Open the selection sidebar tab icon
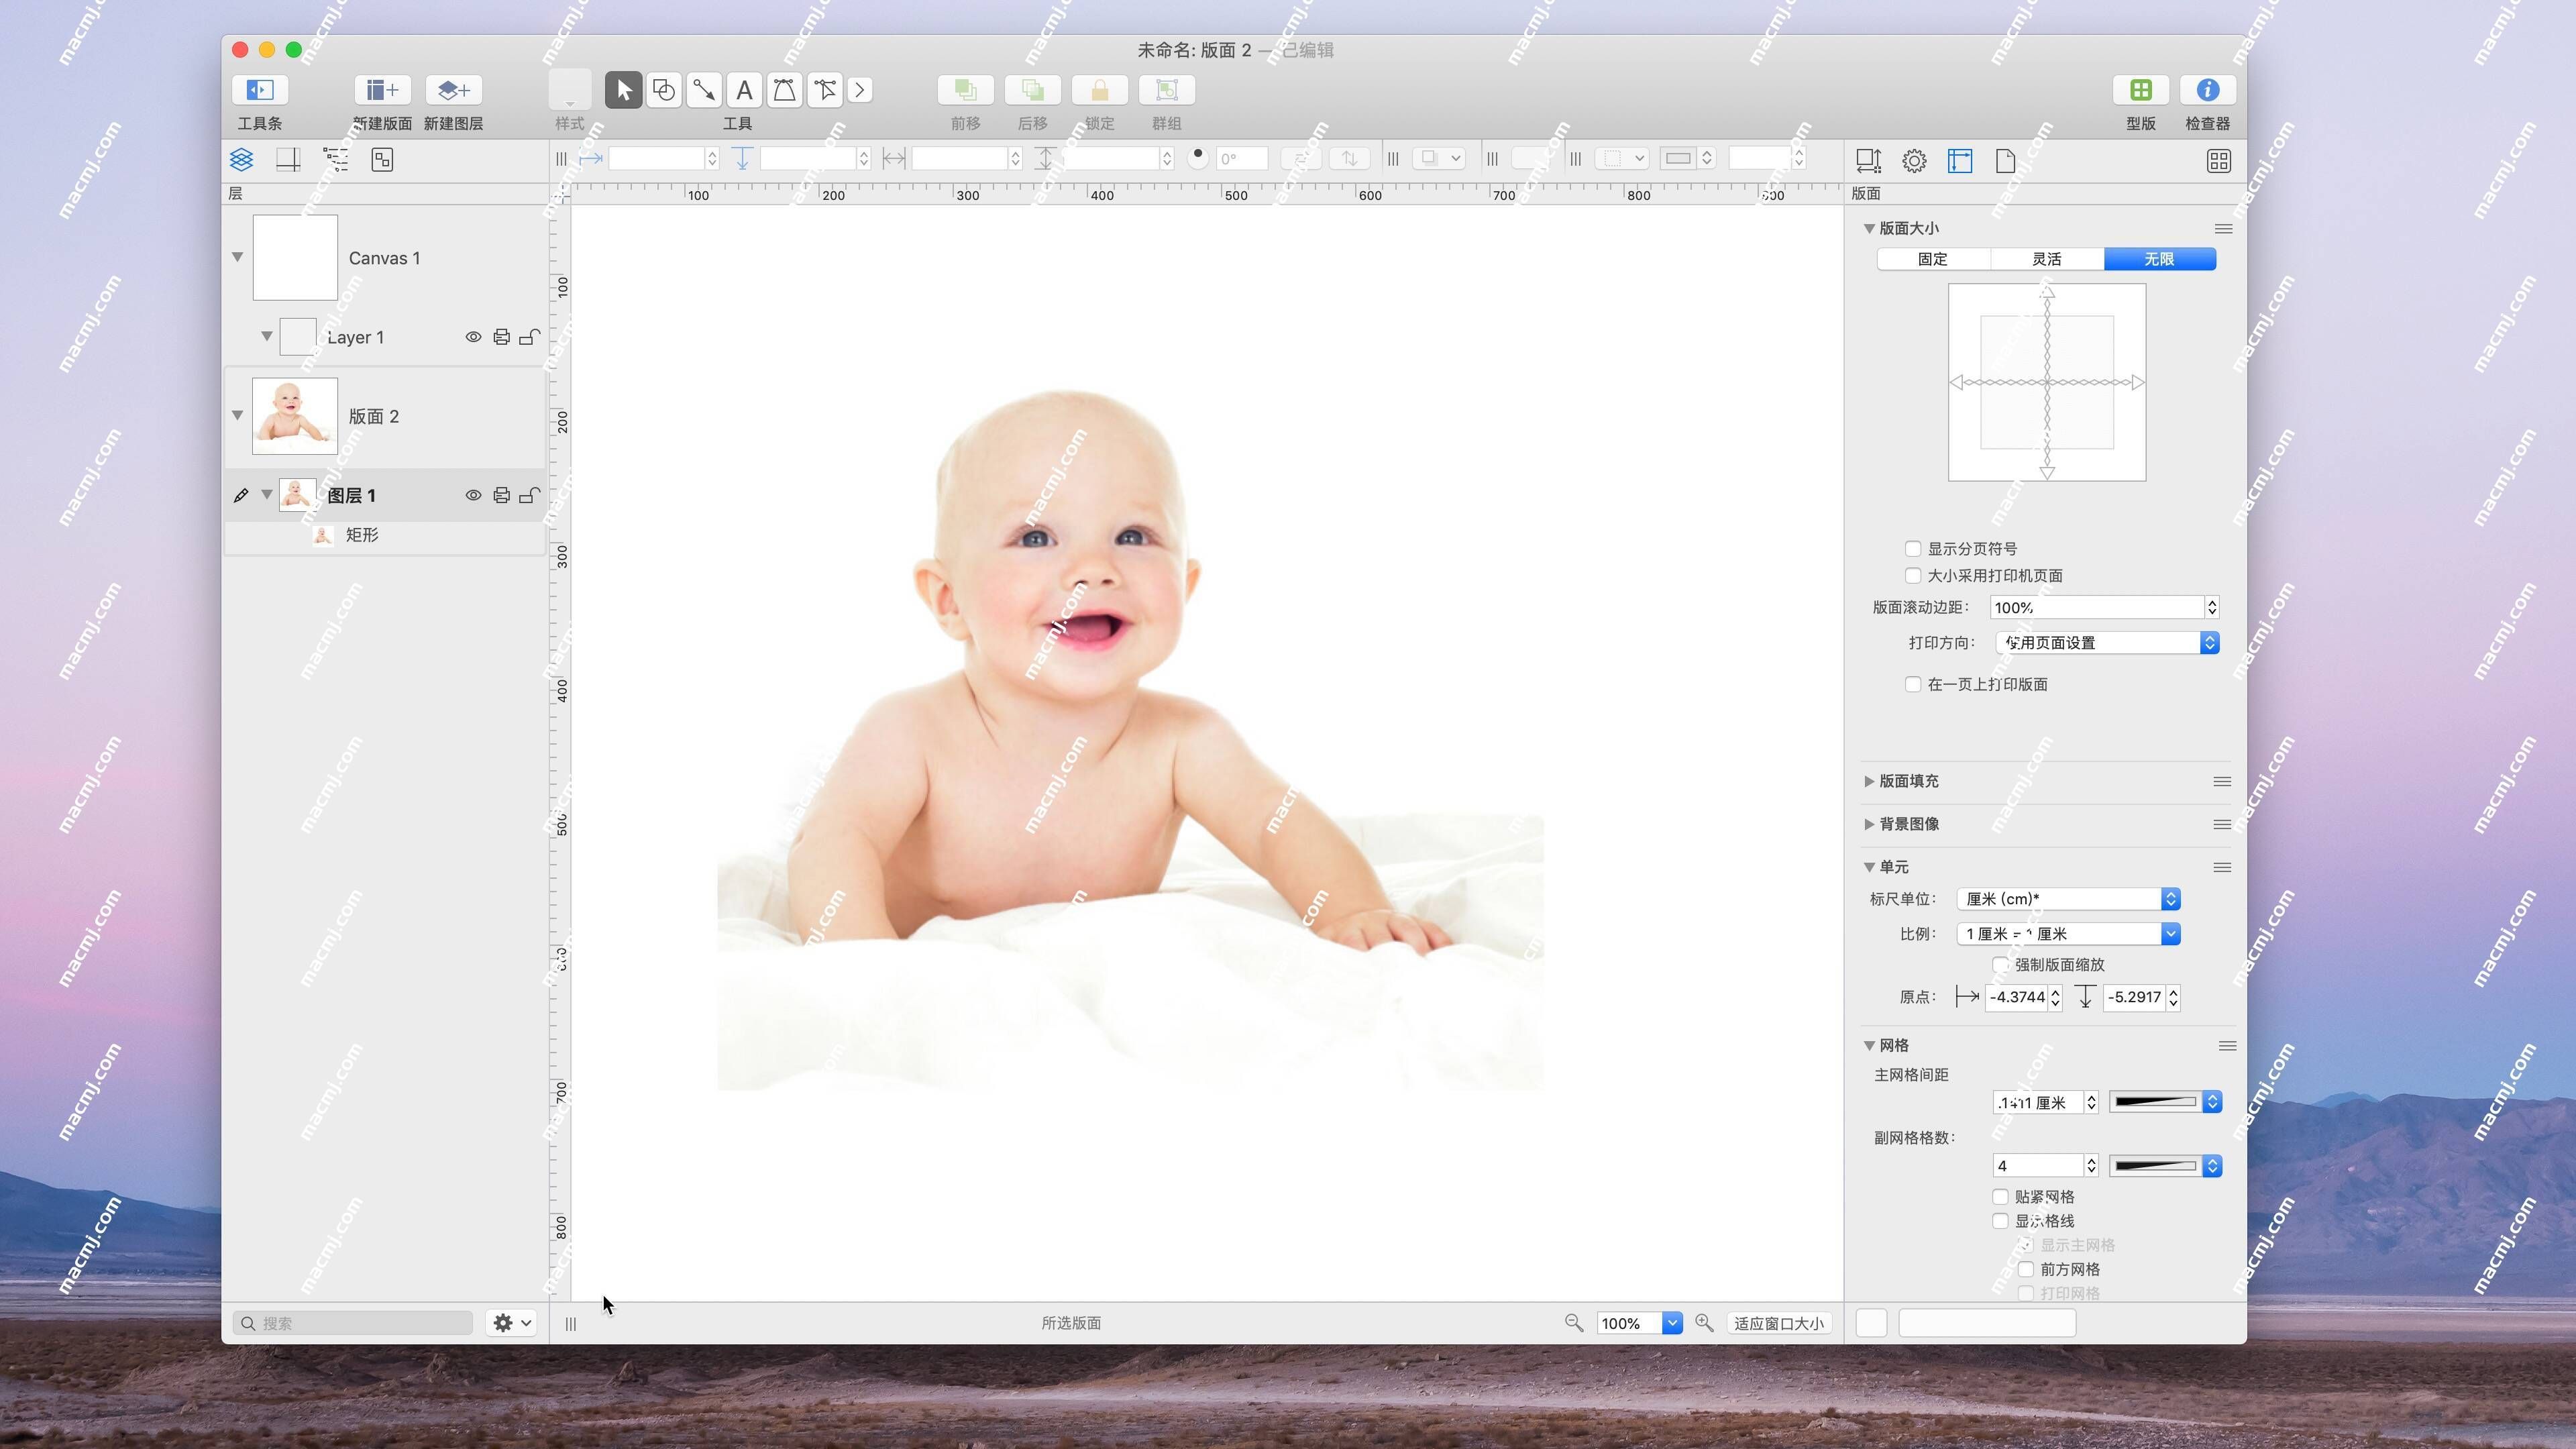The image size is (2576, 1449). (x=382, y=160)
